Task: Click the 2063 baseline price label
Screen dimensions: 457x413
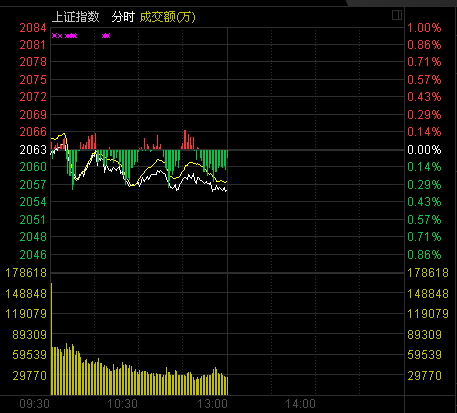Action: pos(33,150)
